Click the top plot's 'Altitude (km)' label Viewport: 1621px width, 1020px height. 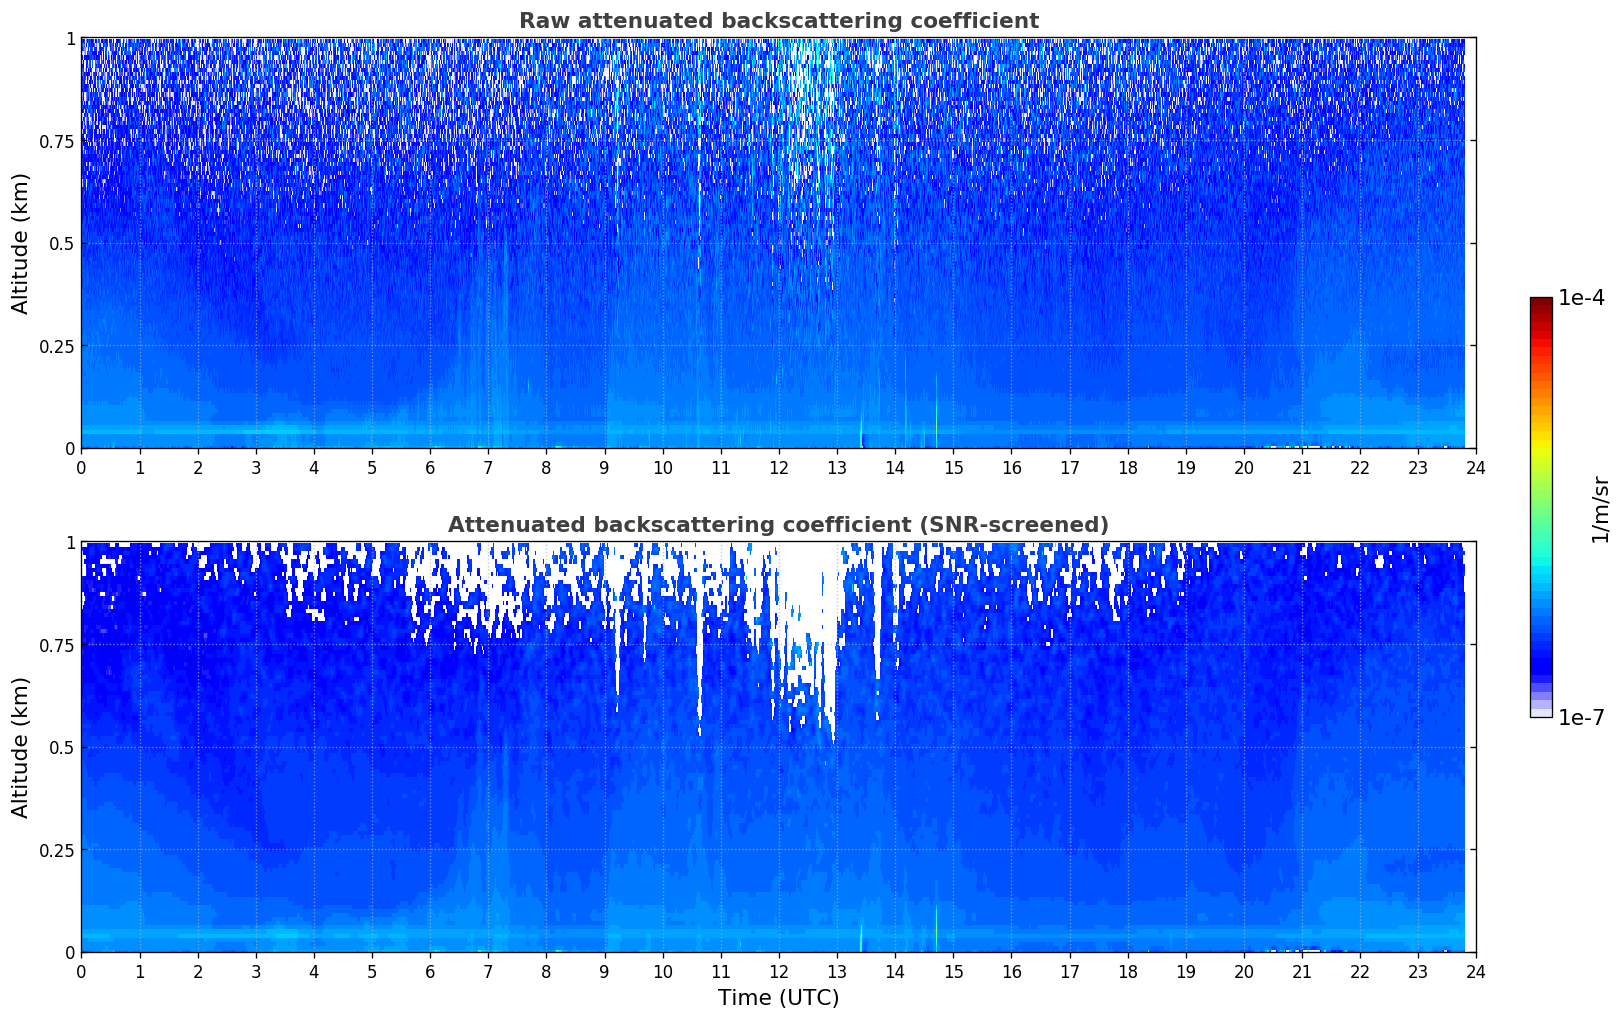[21, 243]
